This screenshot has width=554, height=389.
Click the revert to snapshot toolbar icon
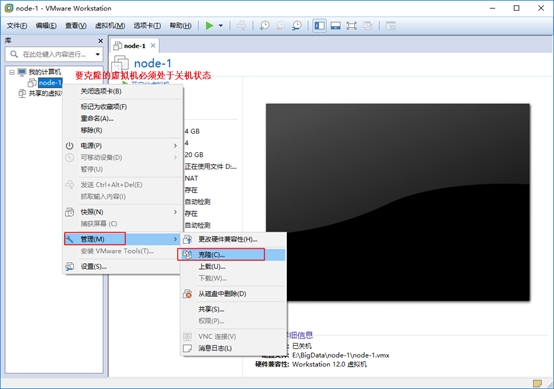tap(281, 25)
